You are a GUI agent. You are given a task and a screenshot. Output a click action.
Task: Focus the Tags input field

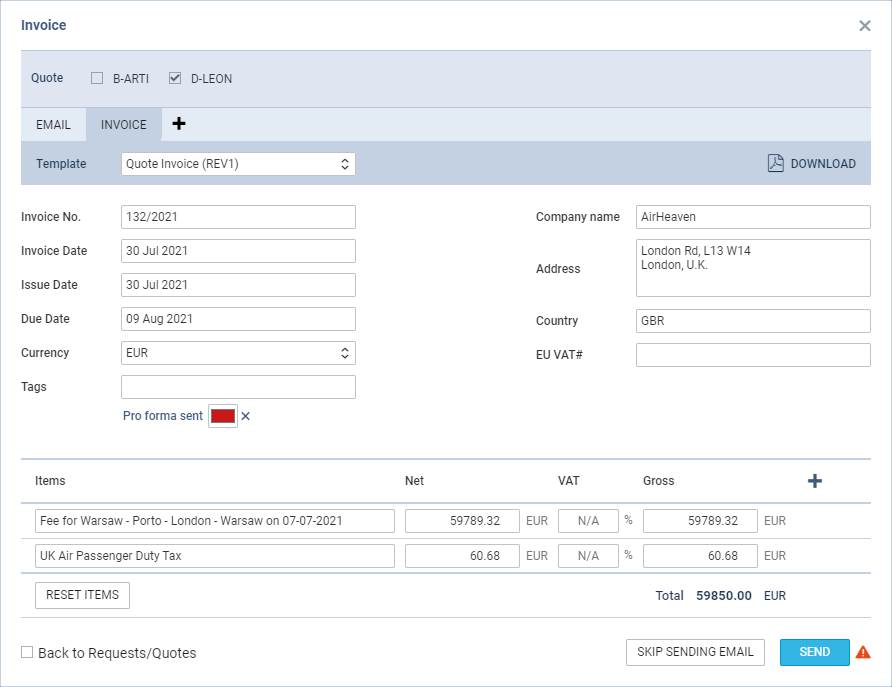coord(238,387)
